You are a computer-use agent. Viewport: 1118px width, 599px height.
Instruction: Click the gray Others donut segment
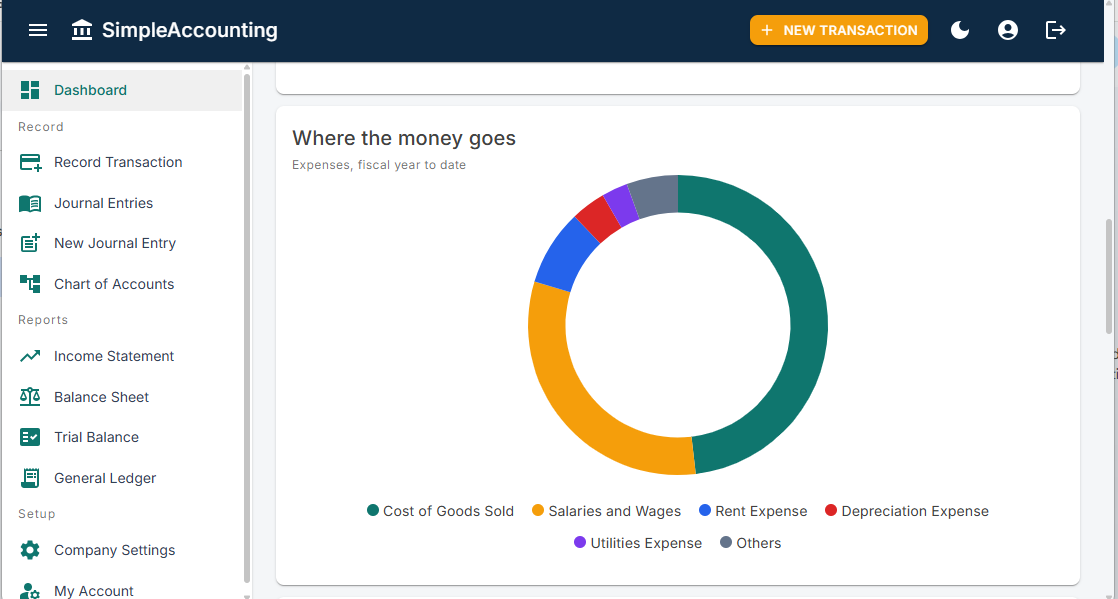click(654, 197)
